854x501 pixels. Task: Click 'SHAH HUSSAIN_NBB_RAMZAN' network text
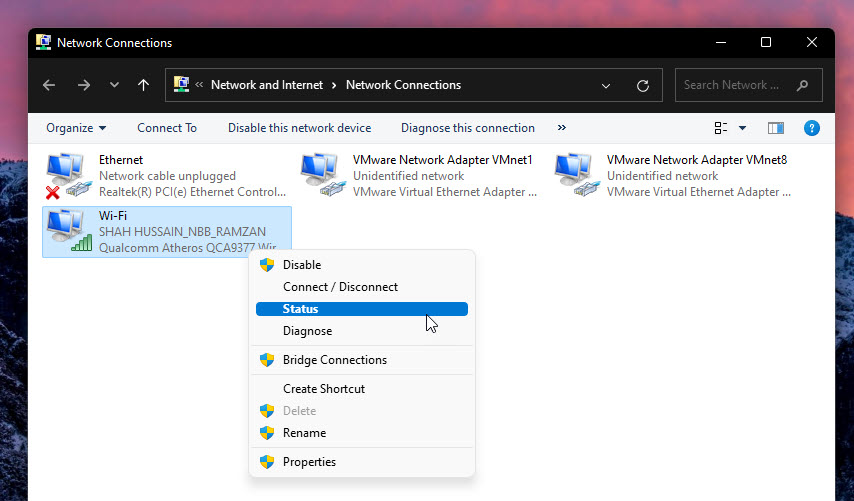[x=182, y=231]
